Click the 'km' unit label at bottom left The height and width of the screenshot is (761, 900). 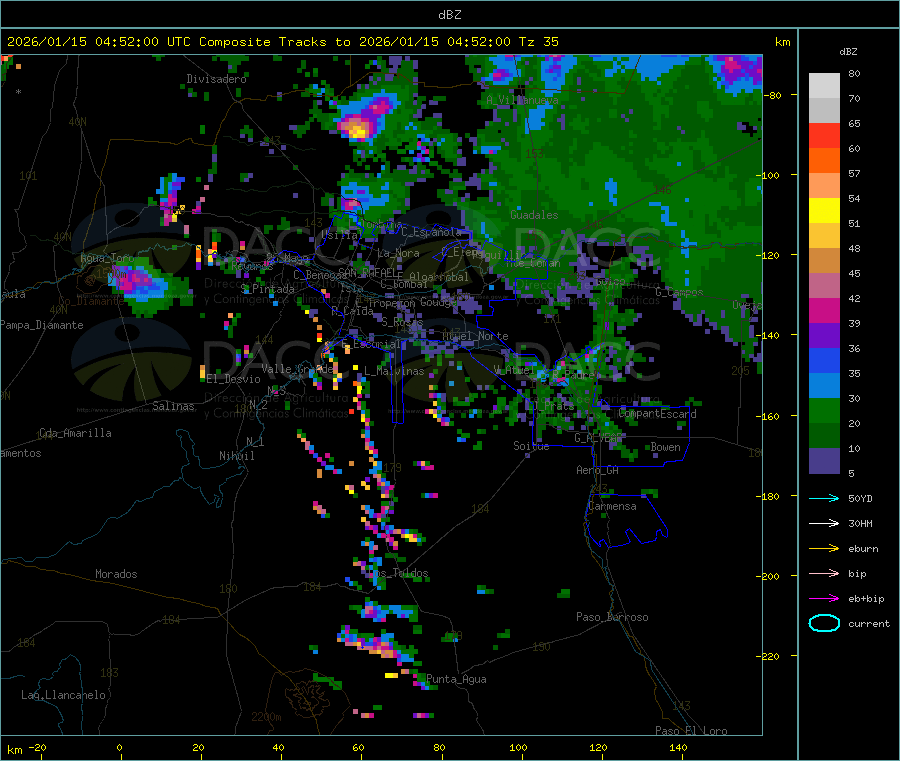[14, 750]
